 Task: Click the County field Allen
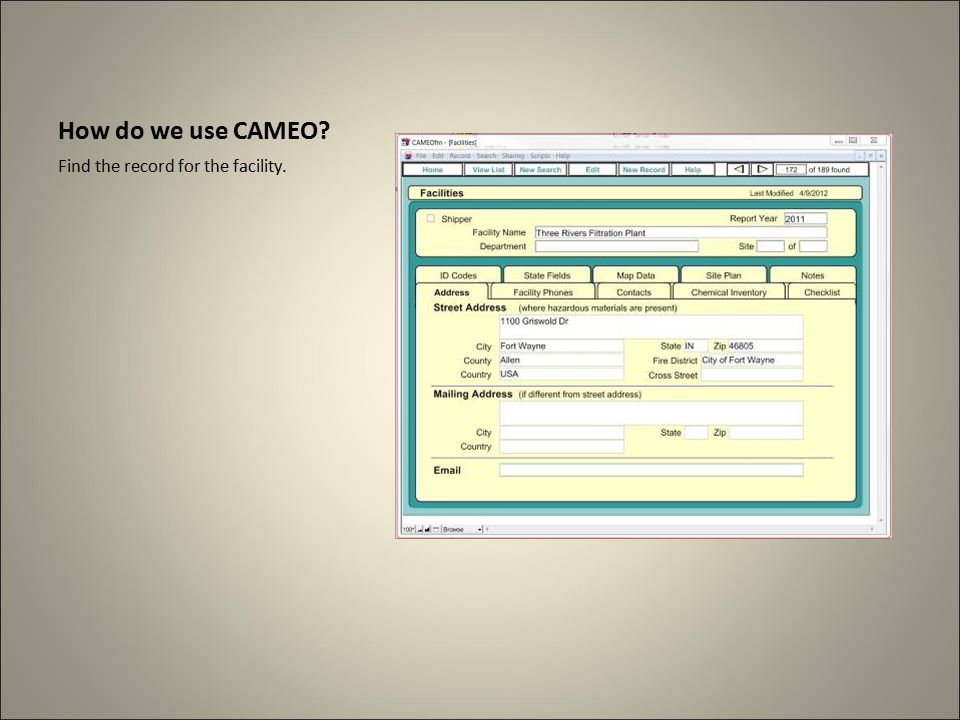pyautogui.click(x=561, y=360)
